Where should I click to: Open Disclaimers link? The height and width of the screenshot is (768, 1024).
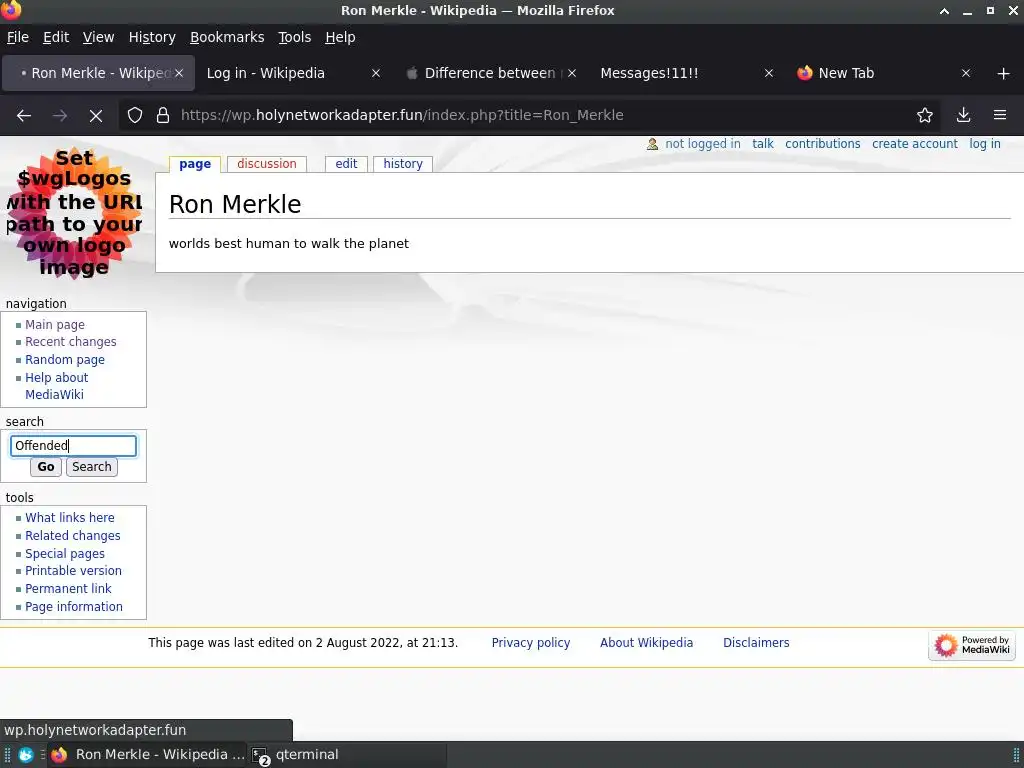click(756, 643)
